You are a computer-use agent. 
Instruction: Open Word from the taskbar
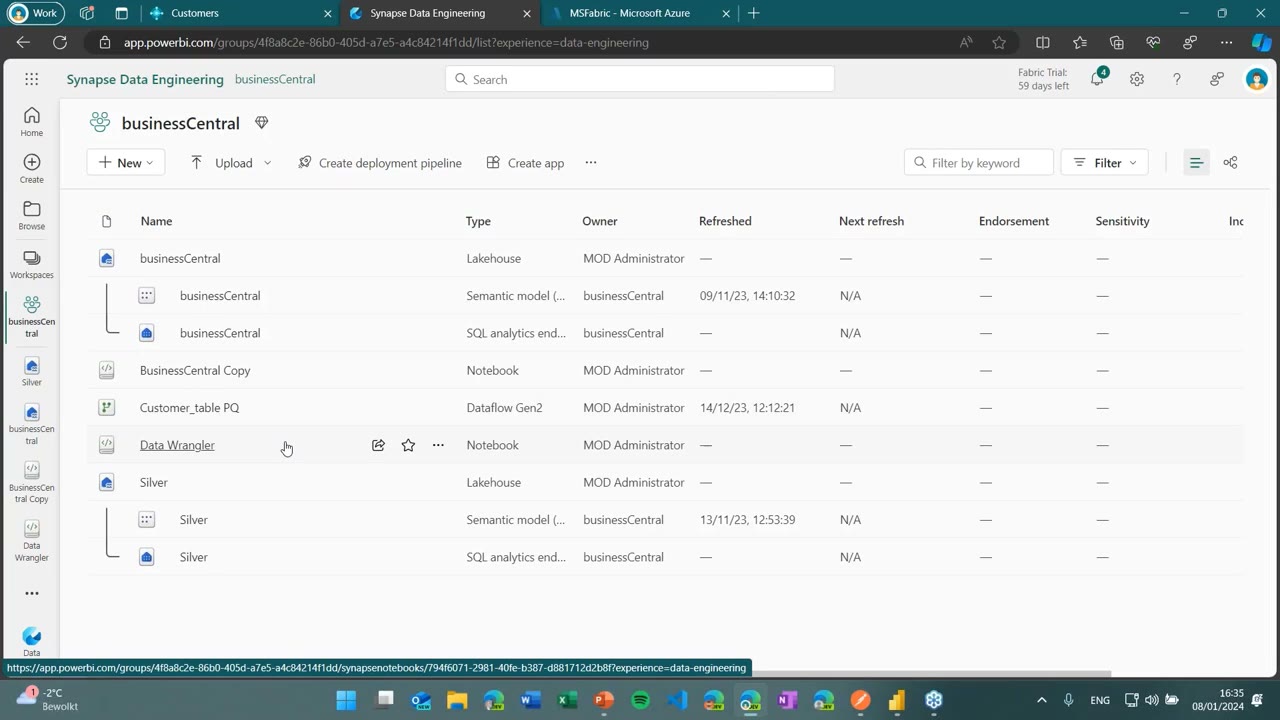tap(530, 700)
